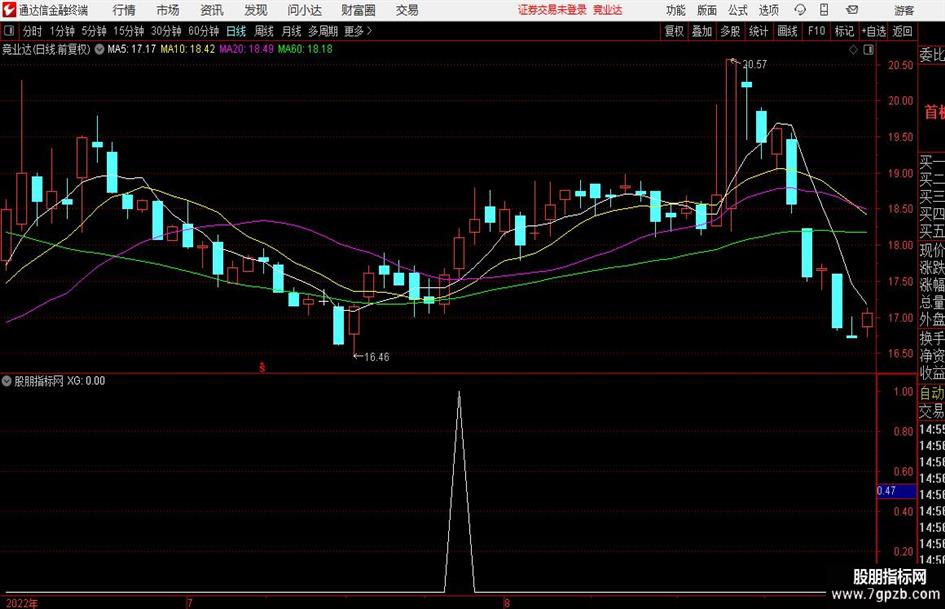This screenshot has width=945, height=609.
Task: Click the month 8 time axis marker
Action: [507, 603]
